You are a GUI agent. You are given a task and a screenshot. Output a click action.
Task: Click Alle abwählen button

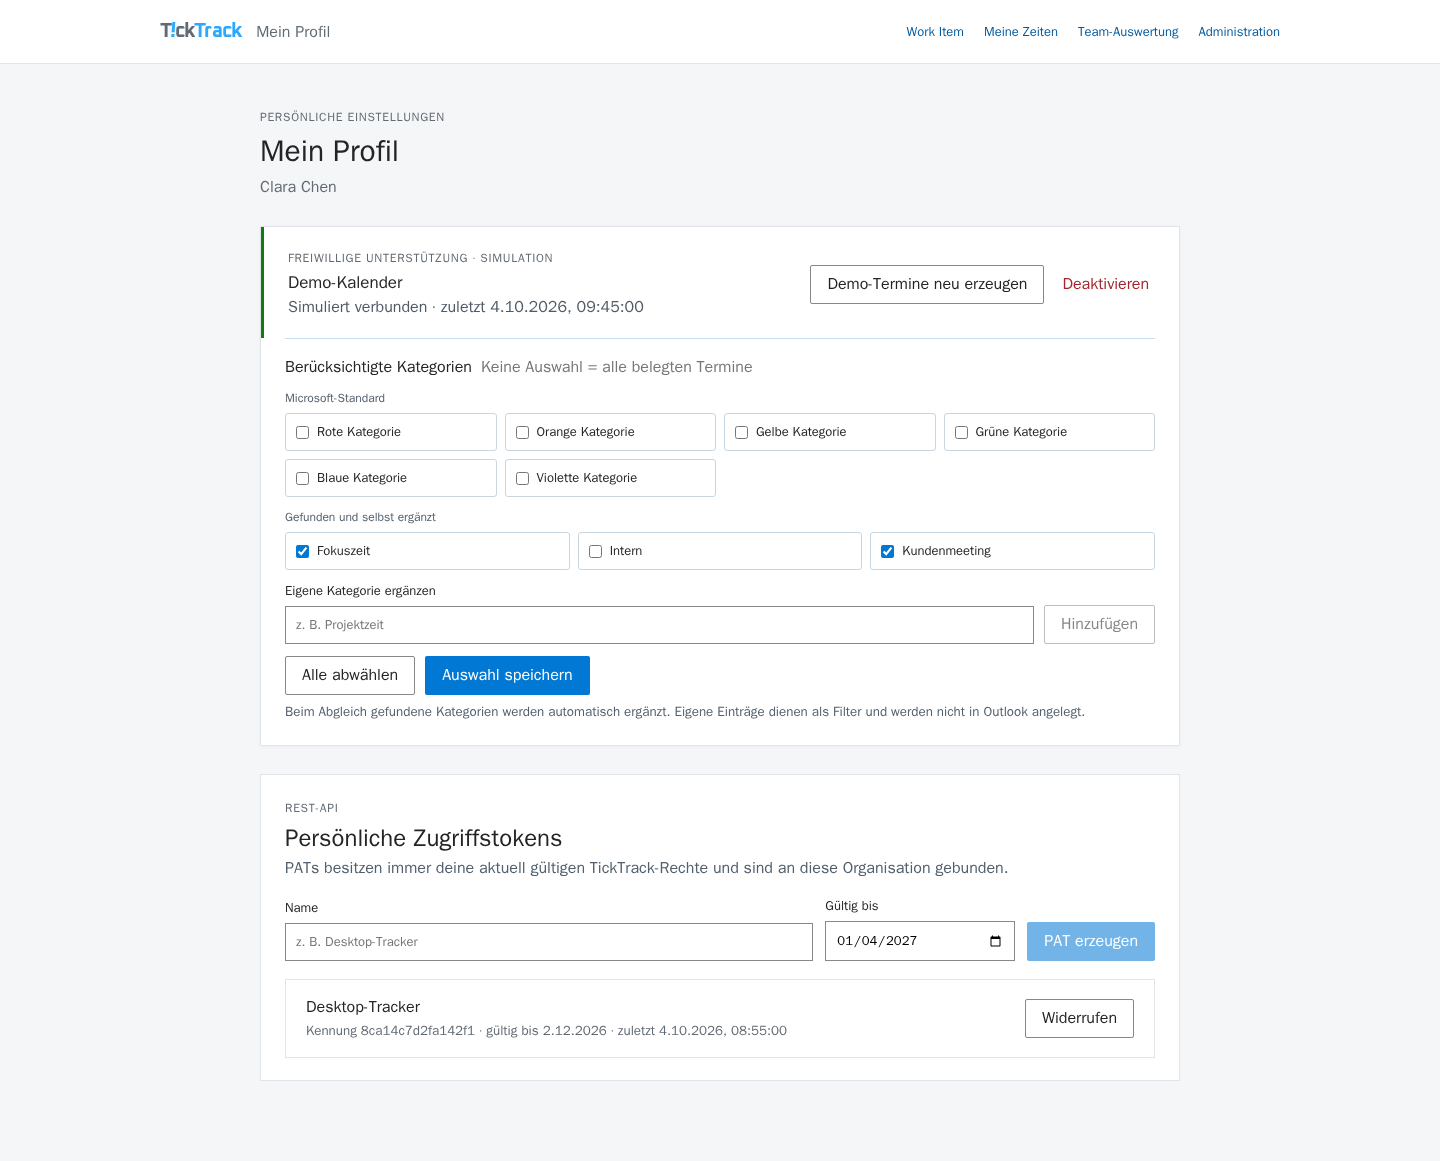[x=350, y=675]
